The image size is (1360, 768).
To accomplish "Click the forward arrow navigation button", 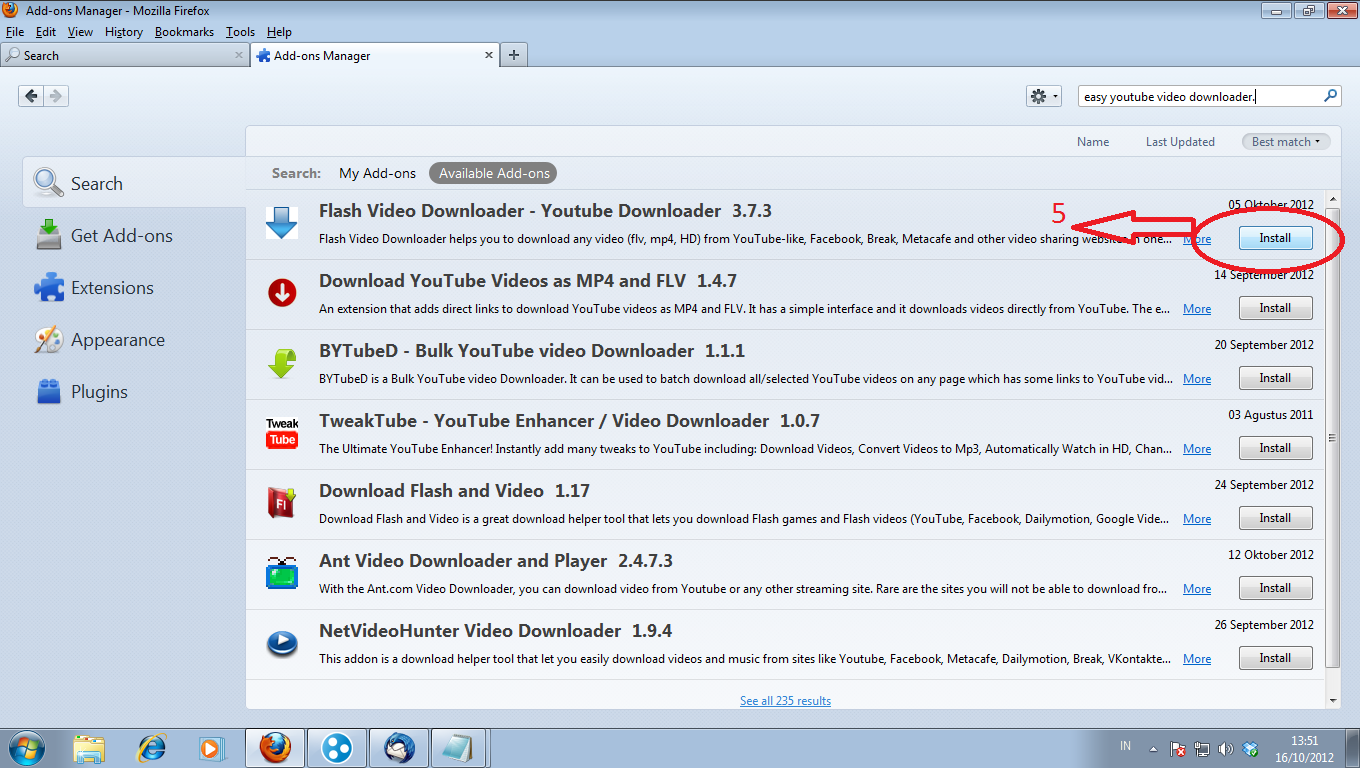I will [x=56, y=96].
